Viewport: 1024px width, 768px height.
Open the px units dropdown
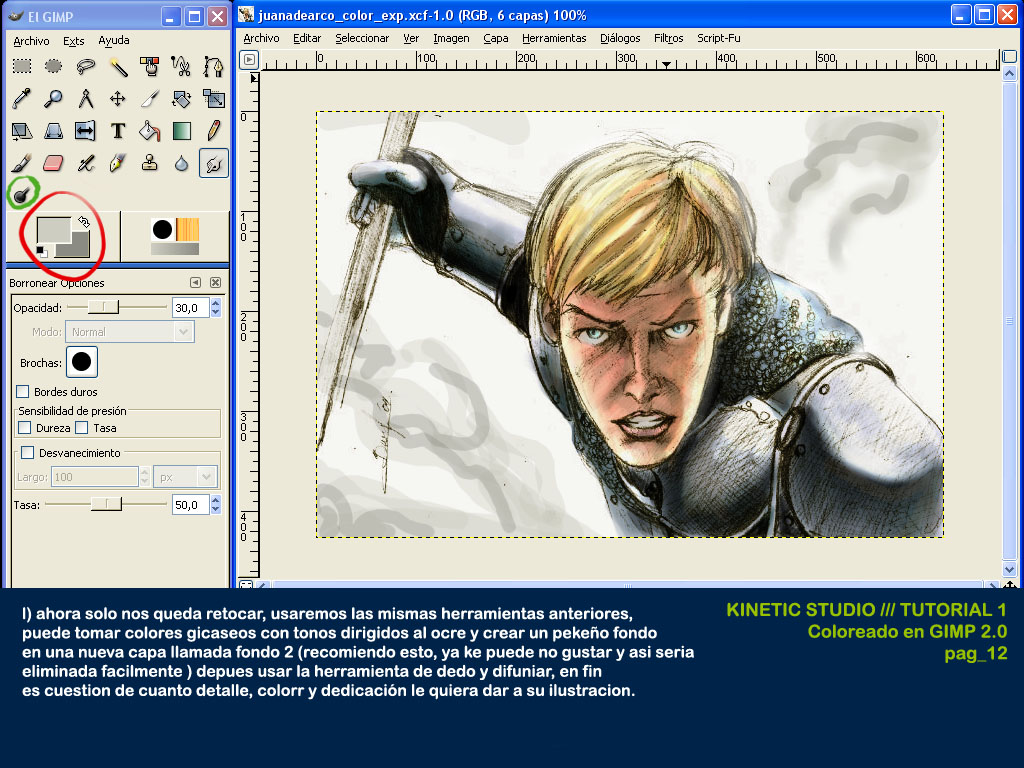pyautogui.click(x=185, y=477)
